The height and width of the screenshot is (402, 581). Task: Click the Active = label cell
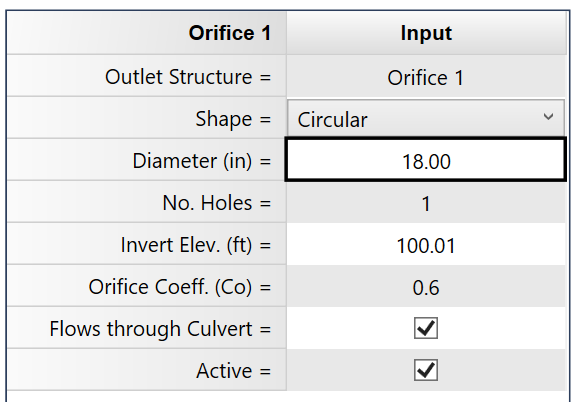(x=147, y=370)
